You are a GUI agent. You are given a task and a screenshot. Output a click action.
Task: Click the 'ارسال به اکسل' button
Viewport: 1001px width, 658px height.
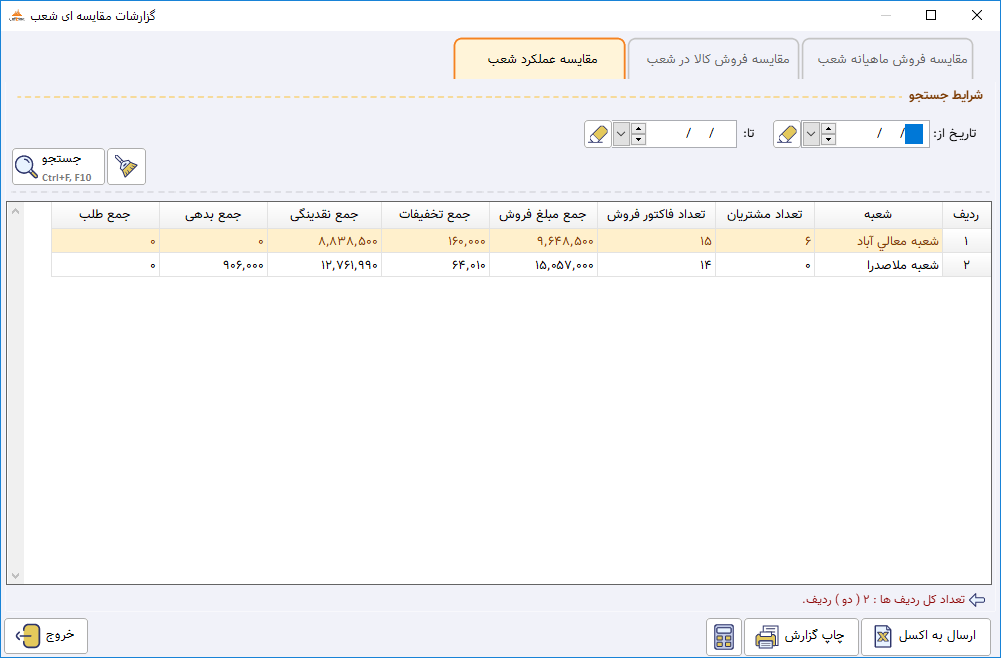pos(926,636)
